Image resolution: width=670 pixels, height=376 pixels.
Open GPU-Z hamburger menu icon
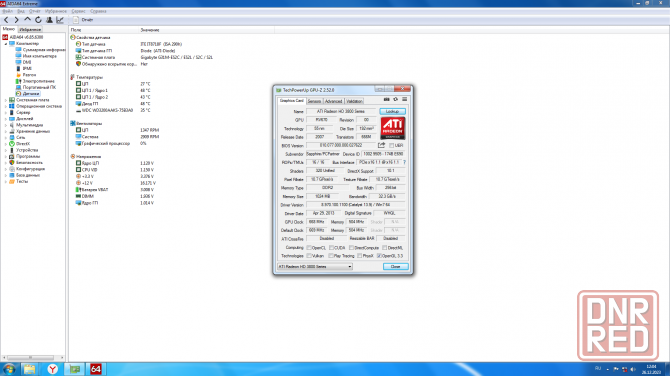point(405,100)
